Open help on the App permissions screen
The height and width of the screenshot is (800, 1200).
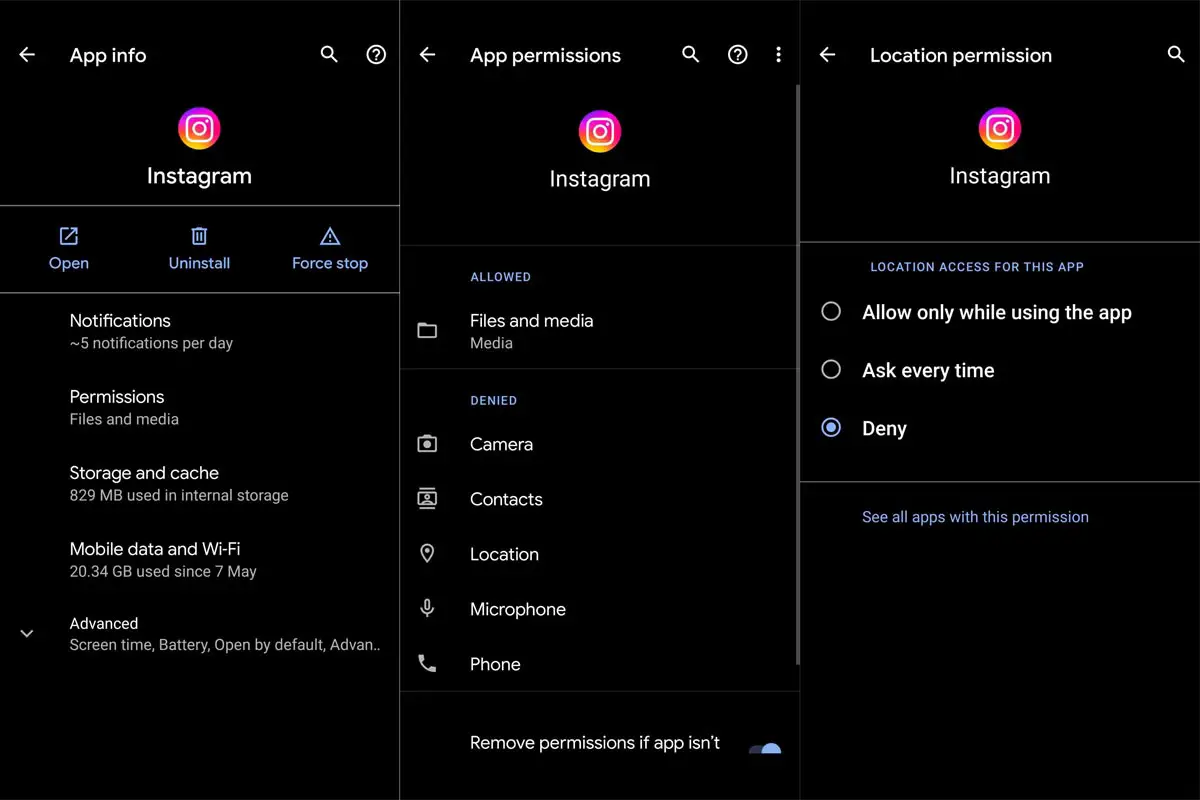[x=738, y=55]
